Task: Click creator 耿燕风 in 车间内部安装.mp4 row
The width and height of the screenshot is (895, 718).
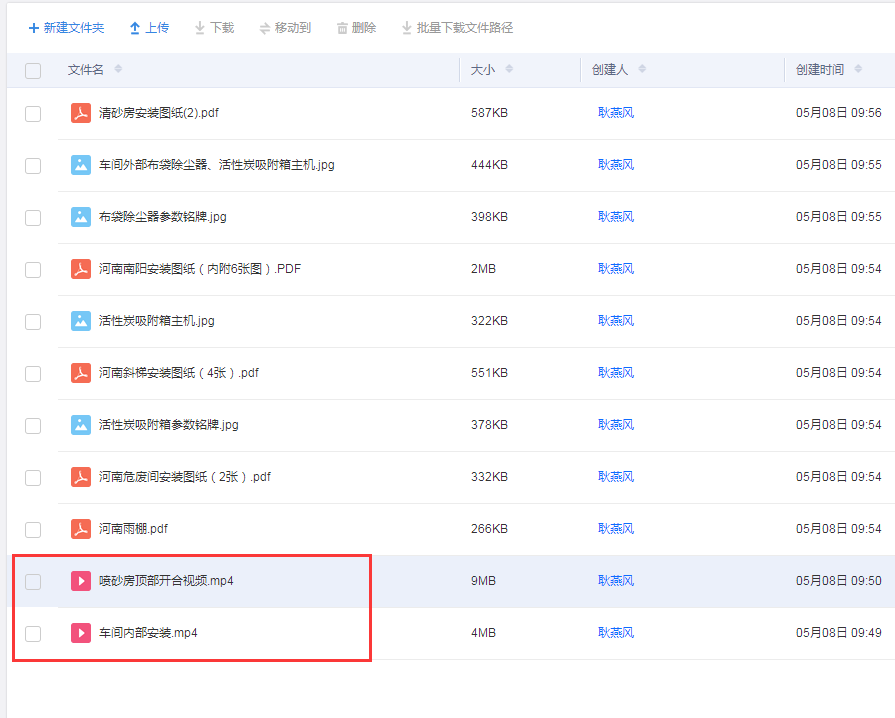Action: (616, 633)
